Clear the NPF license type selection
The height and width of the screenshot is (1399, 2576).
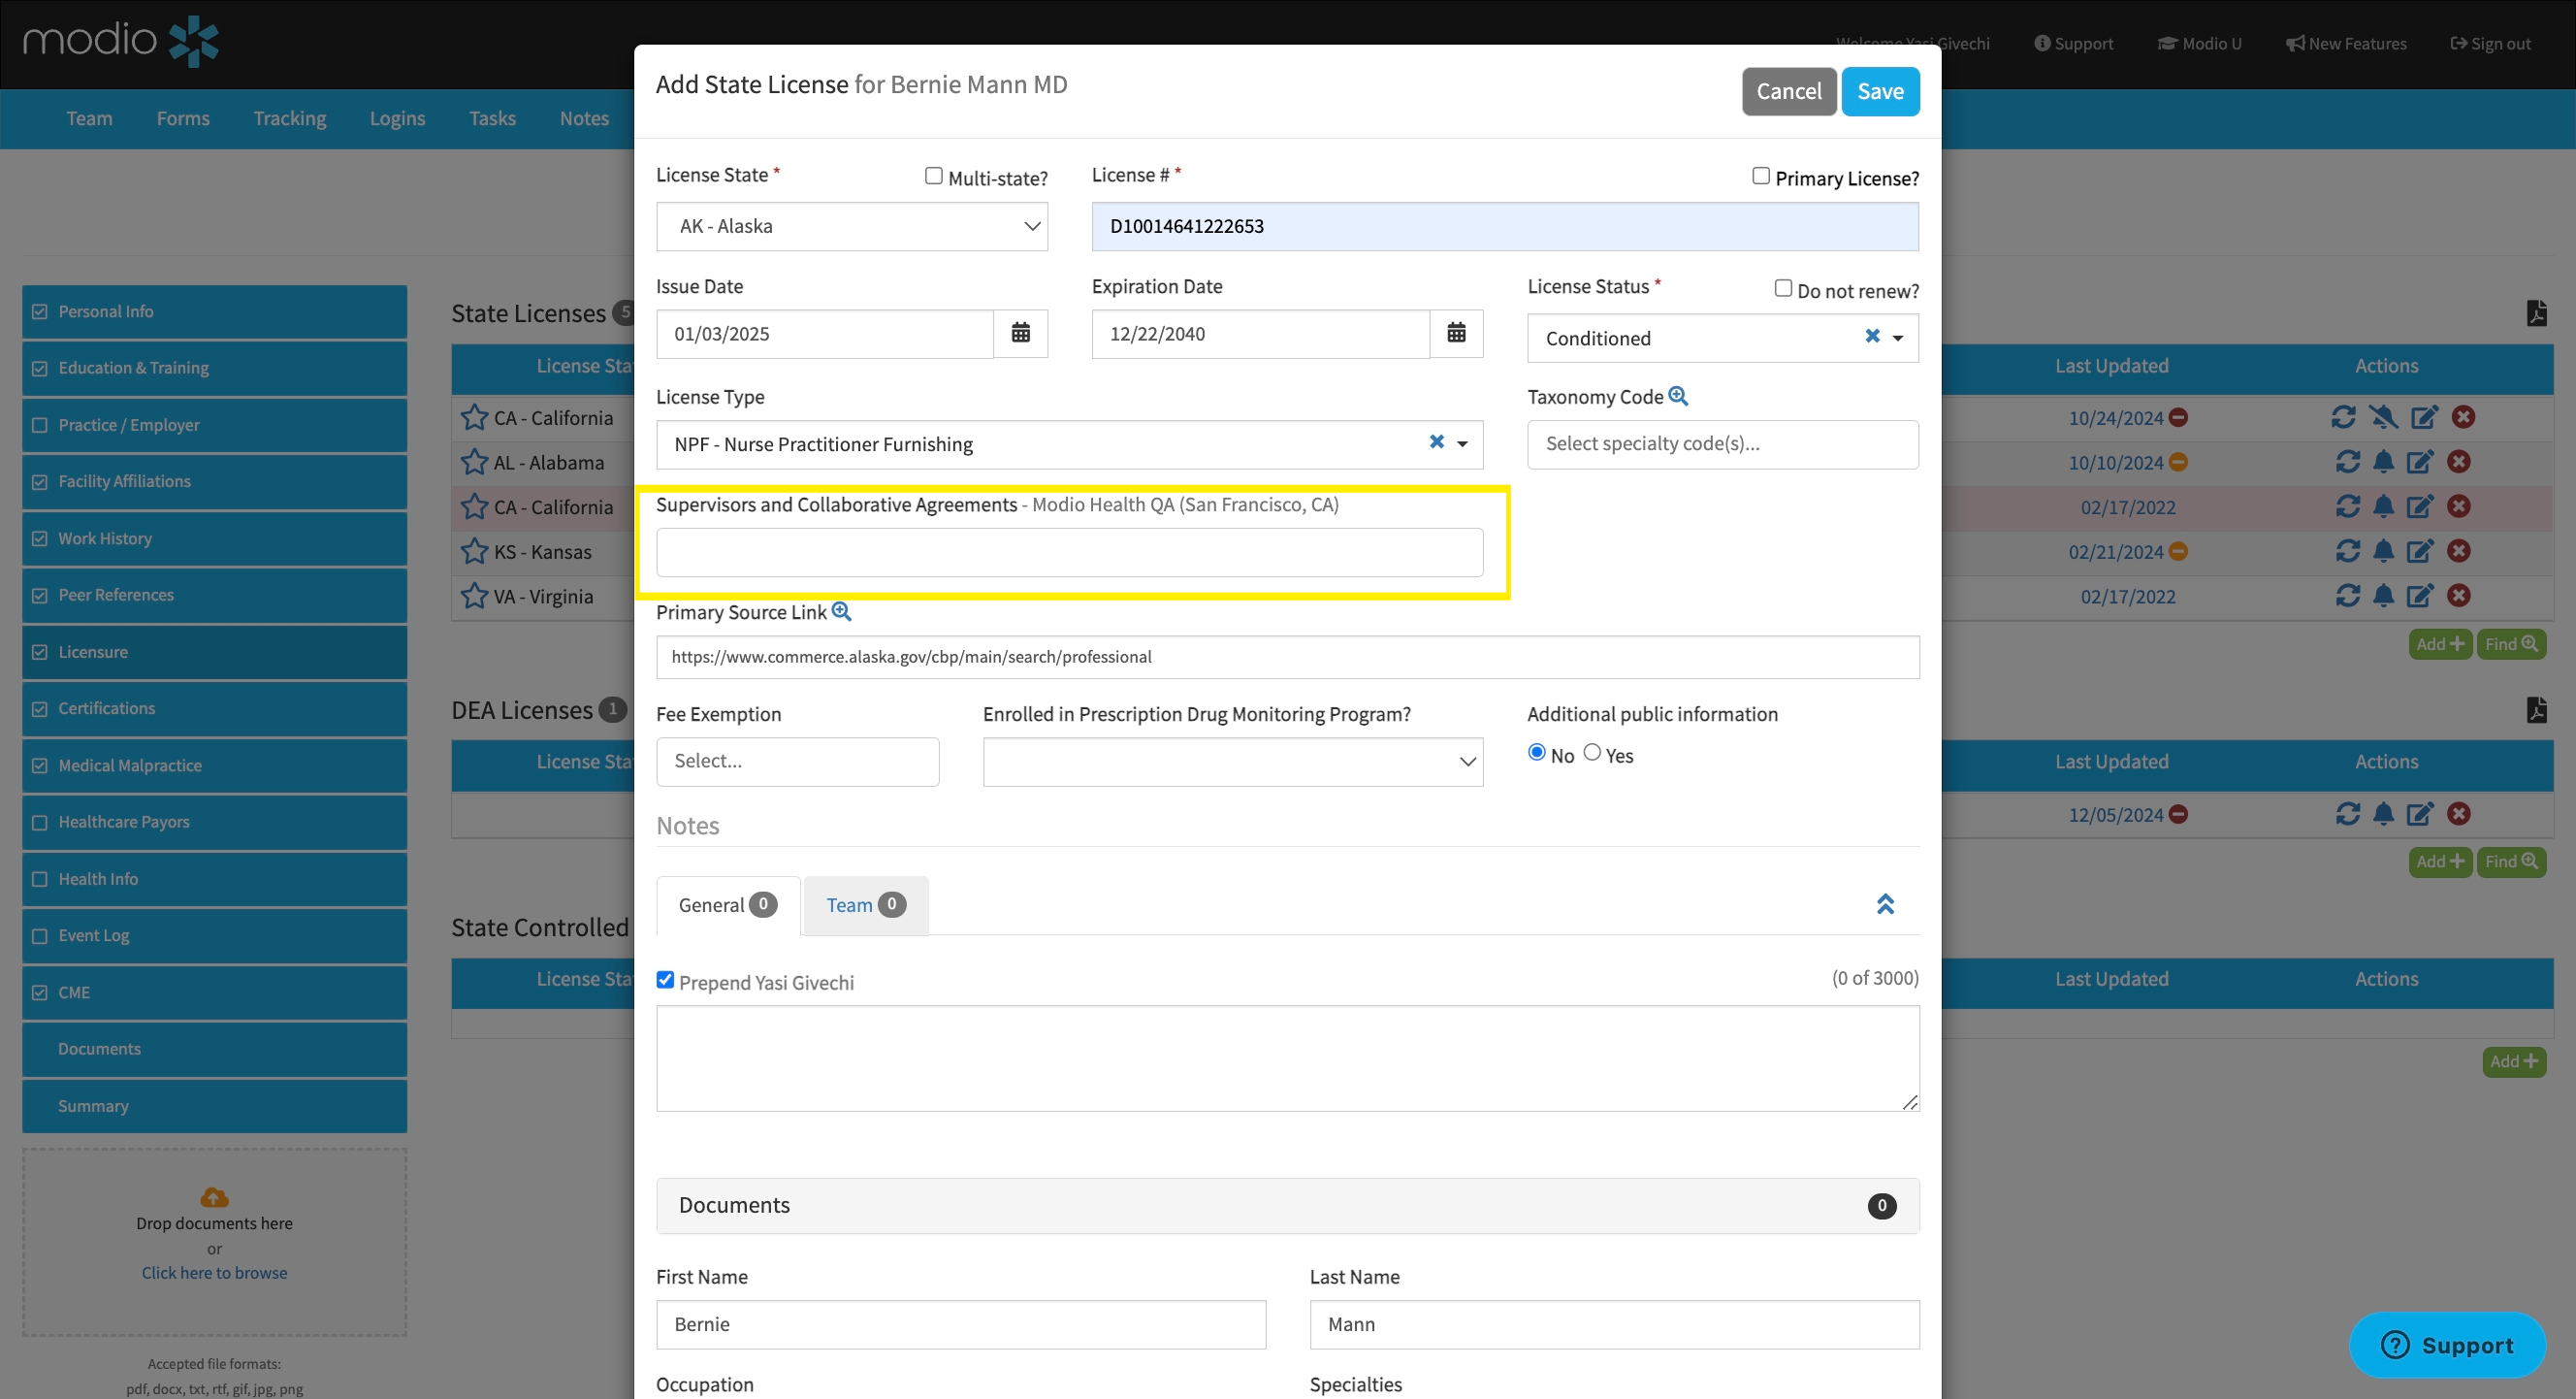pos(1436,442)
